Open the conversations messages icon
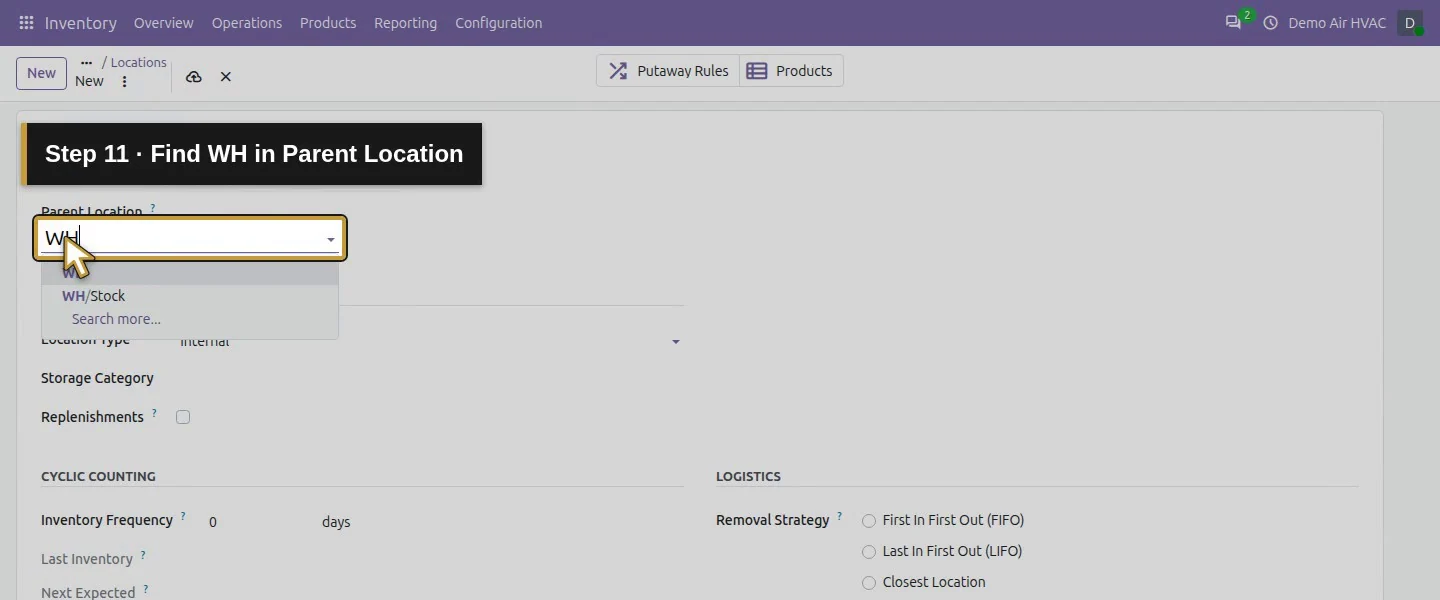 pos(1233,22)
